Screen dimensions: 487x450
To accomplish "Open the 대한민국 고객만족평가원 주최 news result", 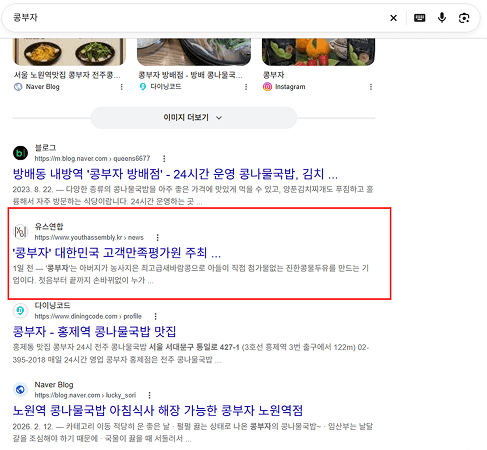I will (117, 253).
